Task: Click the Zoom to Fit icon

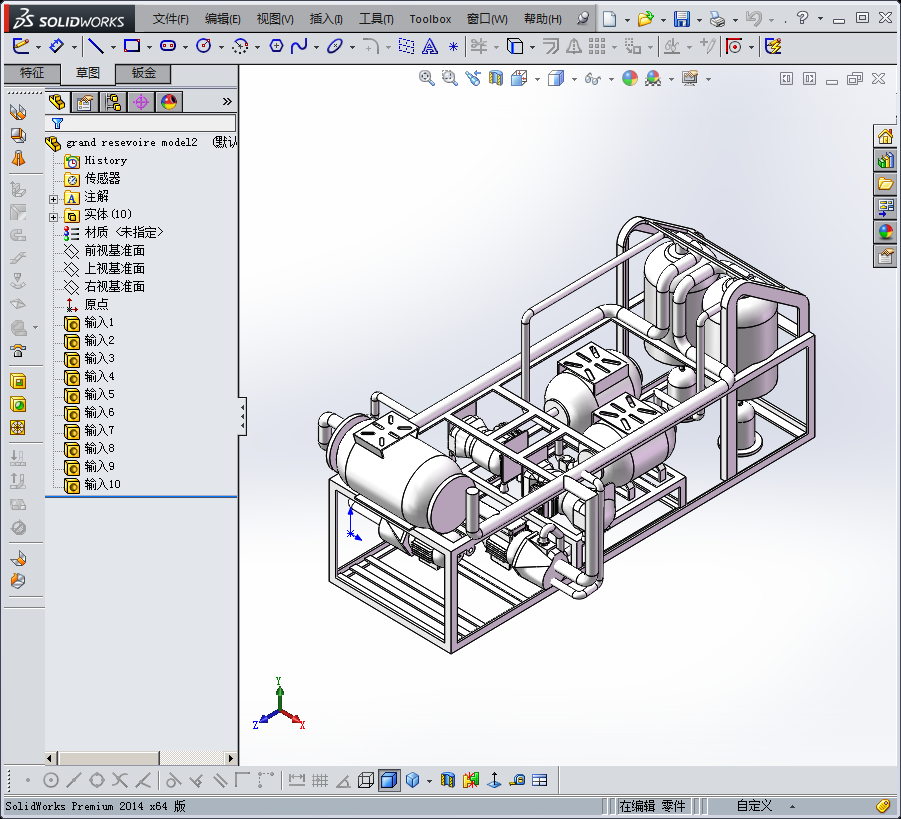Action: click(427, 78)
